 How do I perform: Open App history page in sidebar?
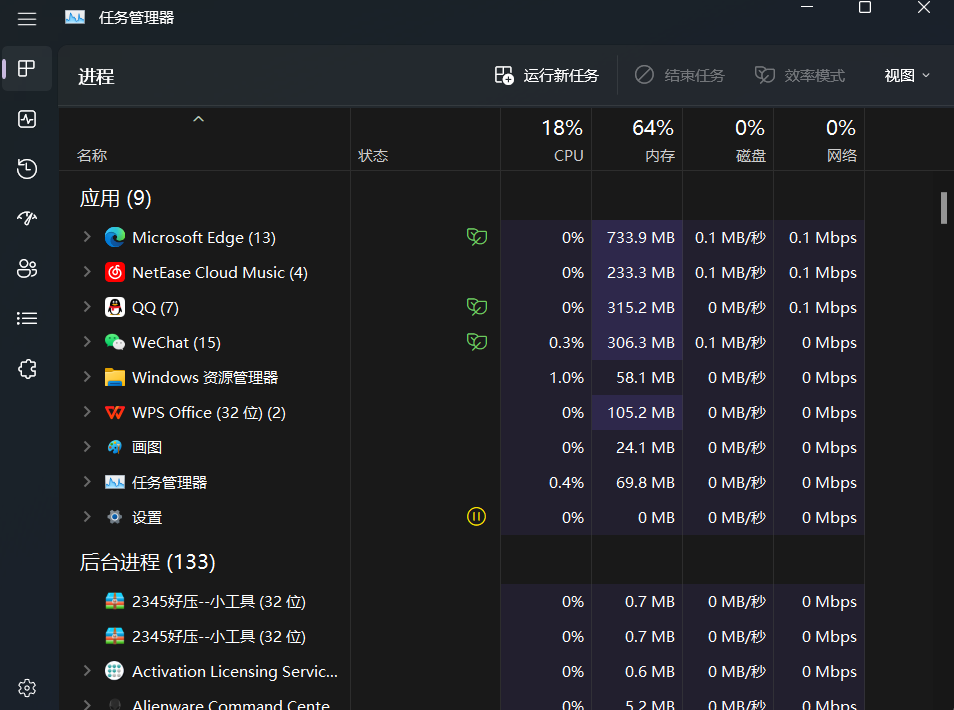tap(27, 169)
